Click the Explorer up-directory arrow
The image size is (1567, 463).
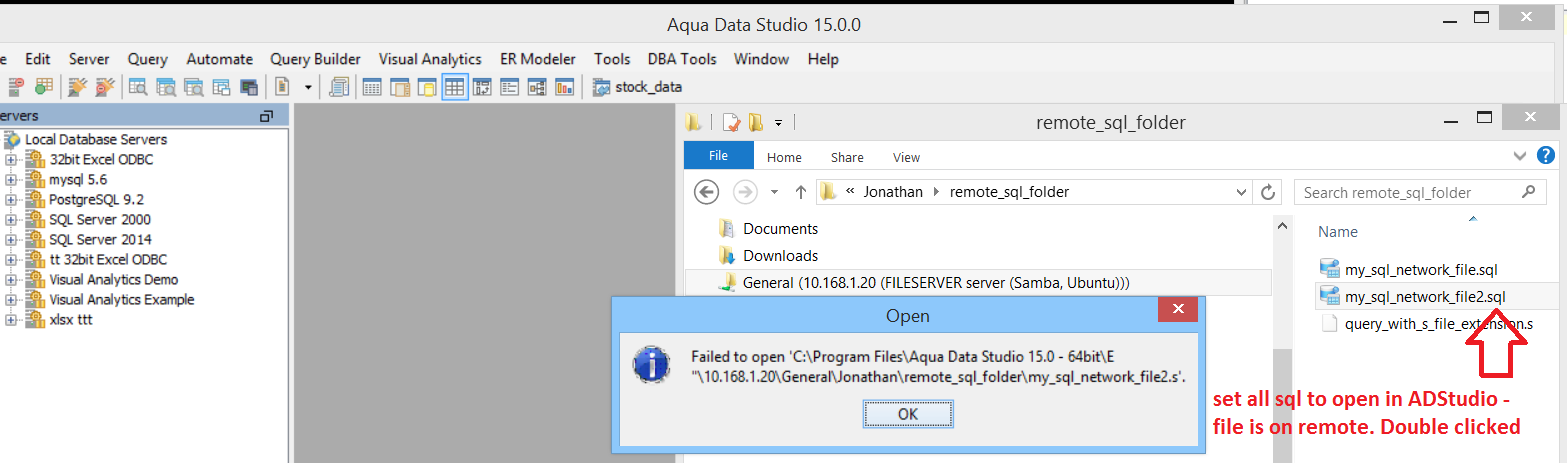[801, 192]
